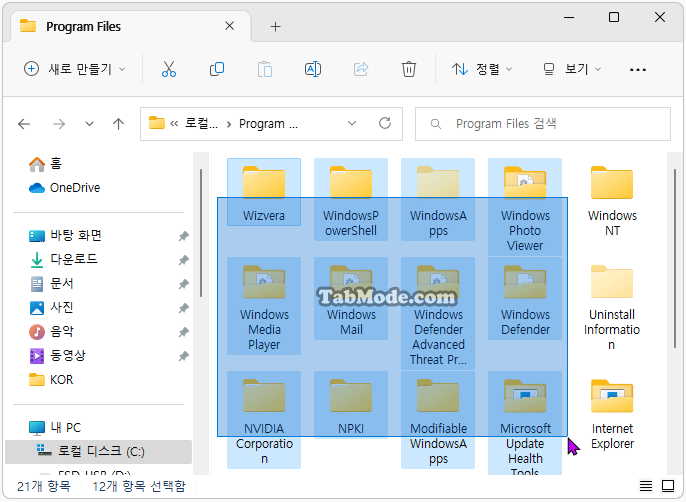The image size is (686, 502).
Task: Open 음악 quick access
Action: pyautogui.click(x=52, y=331)
